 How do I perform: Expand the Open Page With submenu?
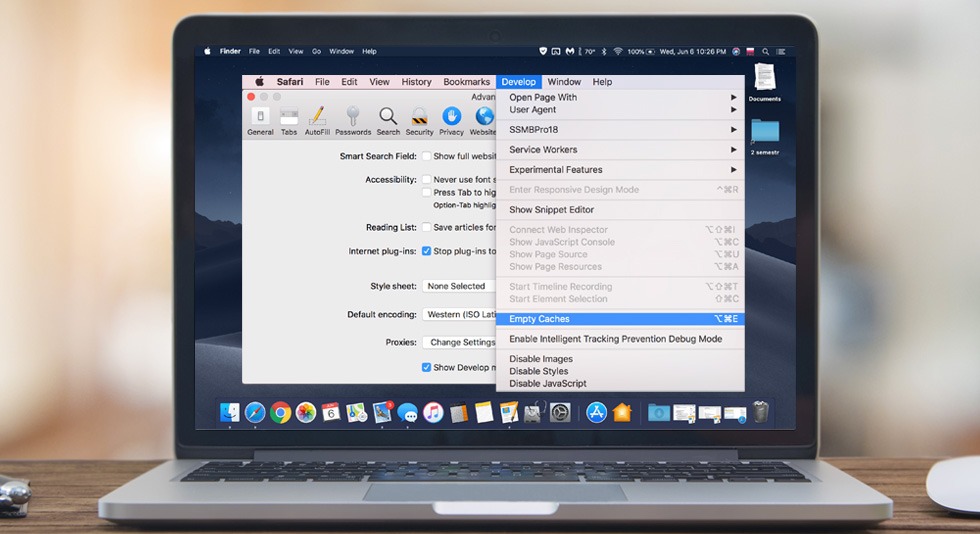point(620,97)
